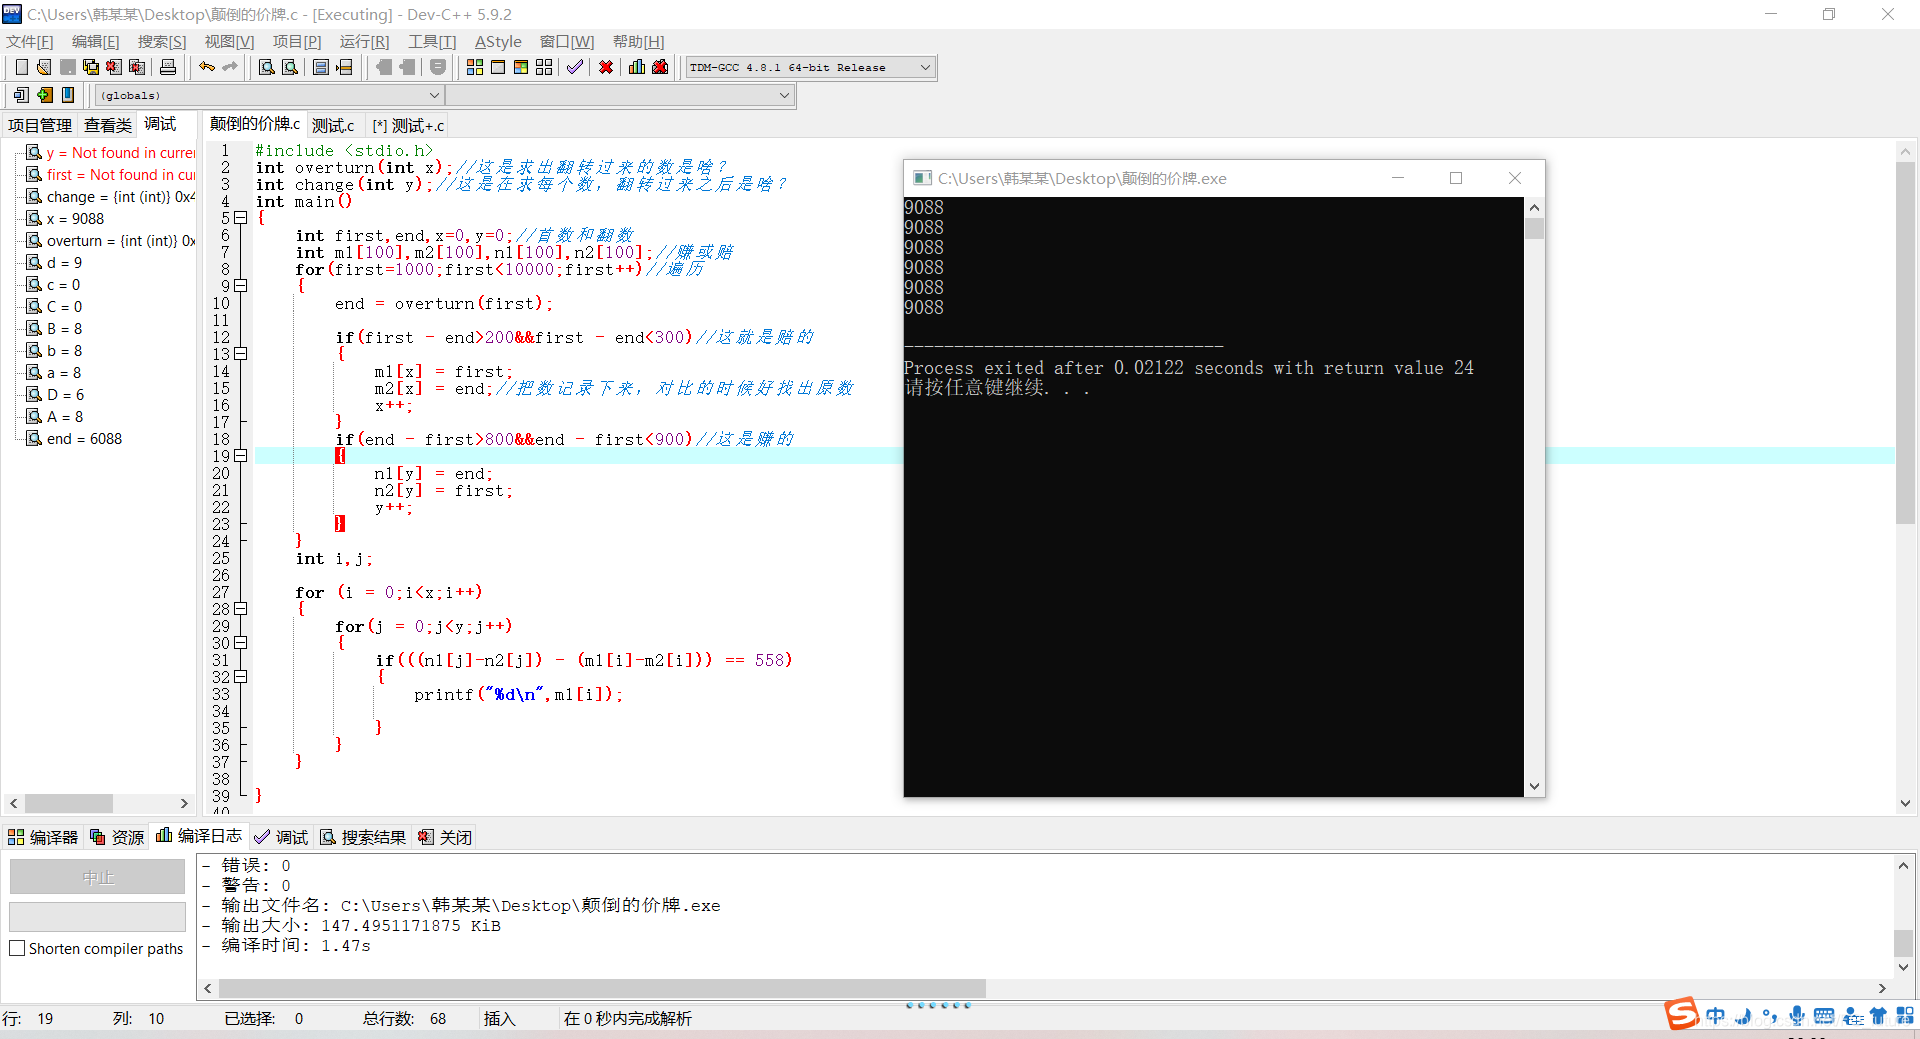Image resolution: width=1920 pixels, height=1039 pixels.
Task: Open the compiler set TDM-GCC dropdown
Action: [x=810, y=67]
